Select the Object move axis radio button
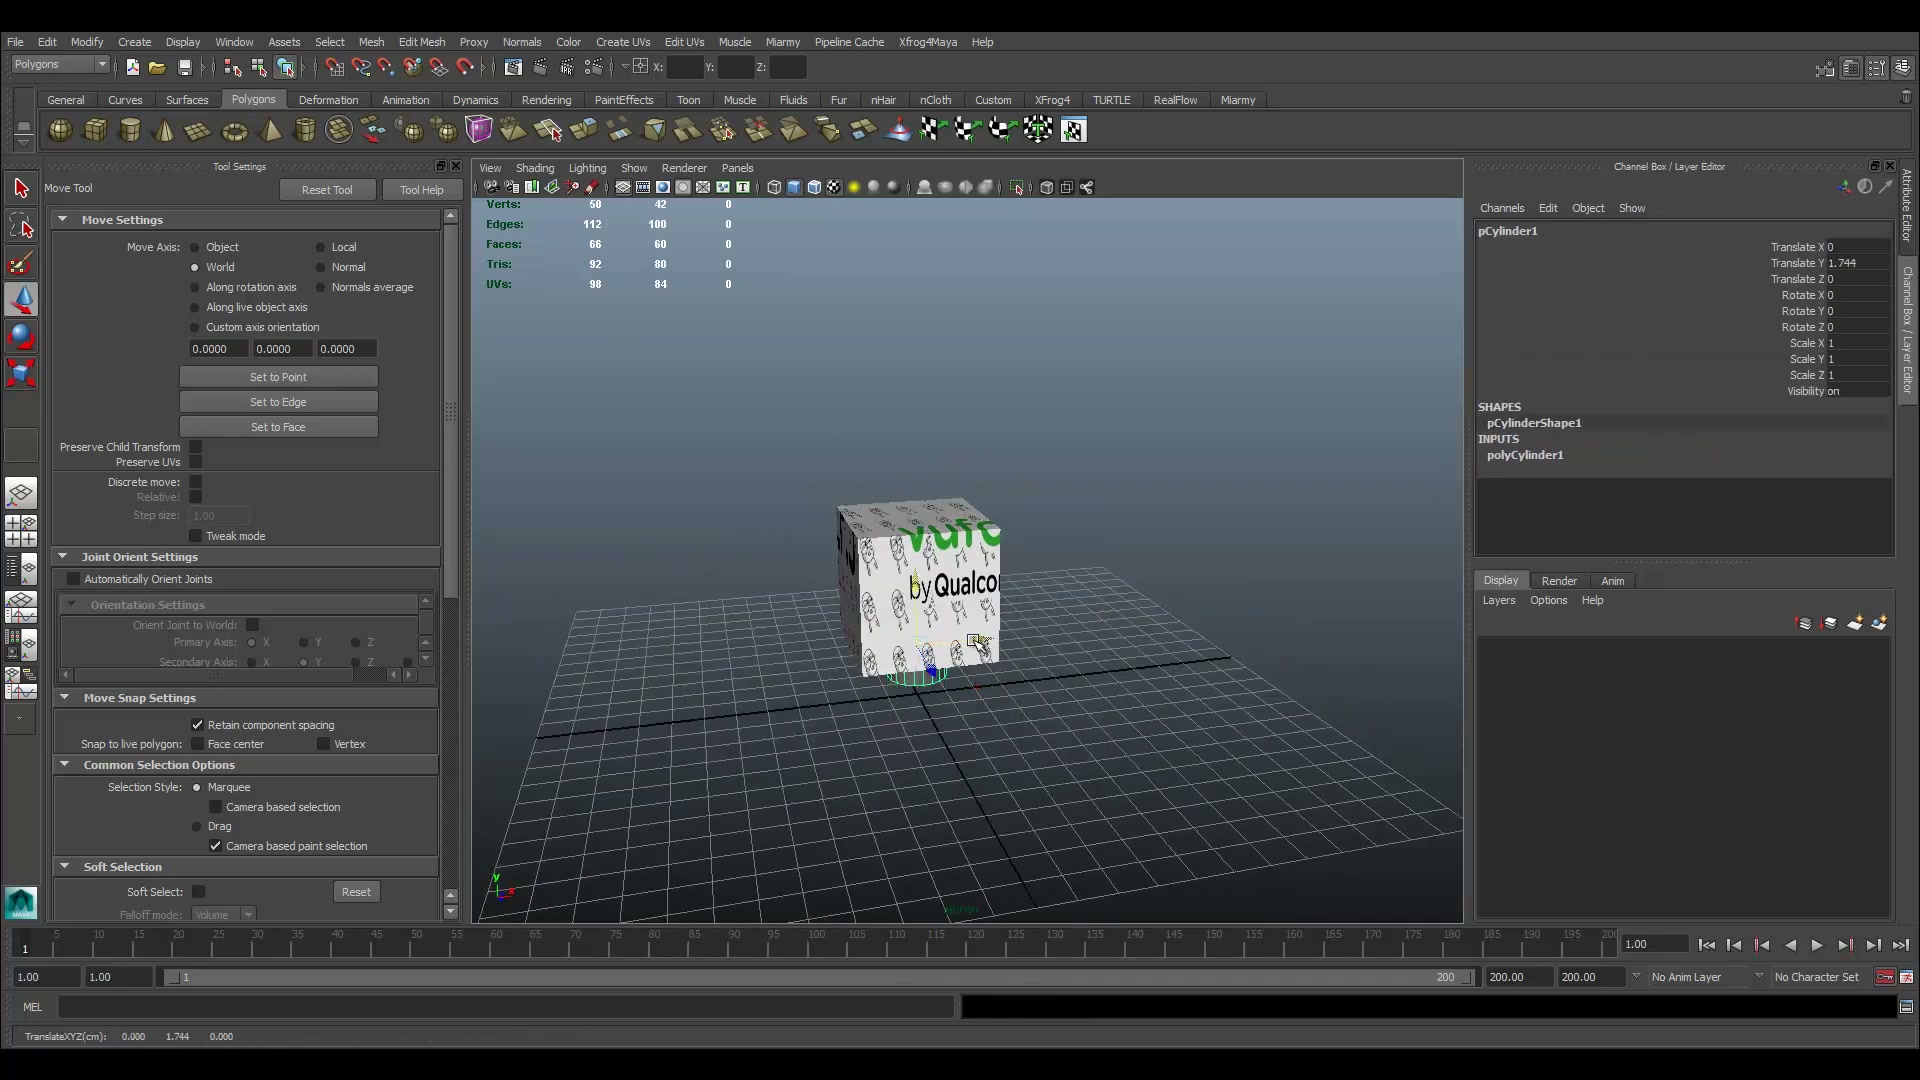Viewport: 1920px width, 1080px height. (195, 247)
